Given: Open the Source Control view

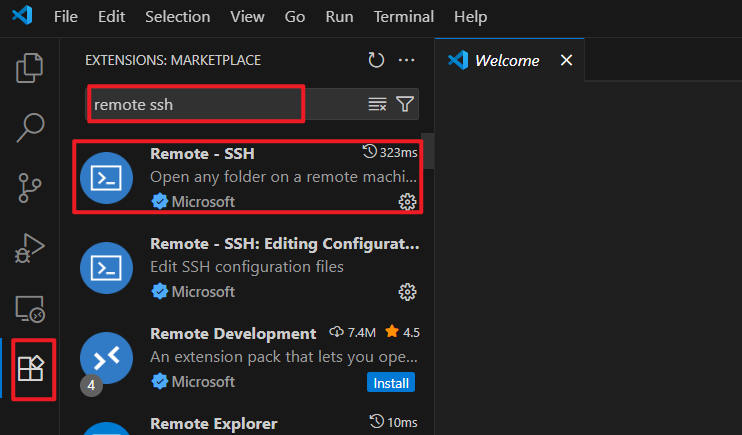Looking at the screenshot, I should click(31, 187).
